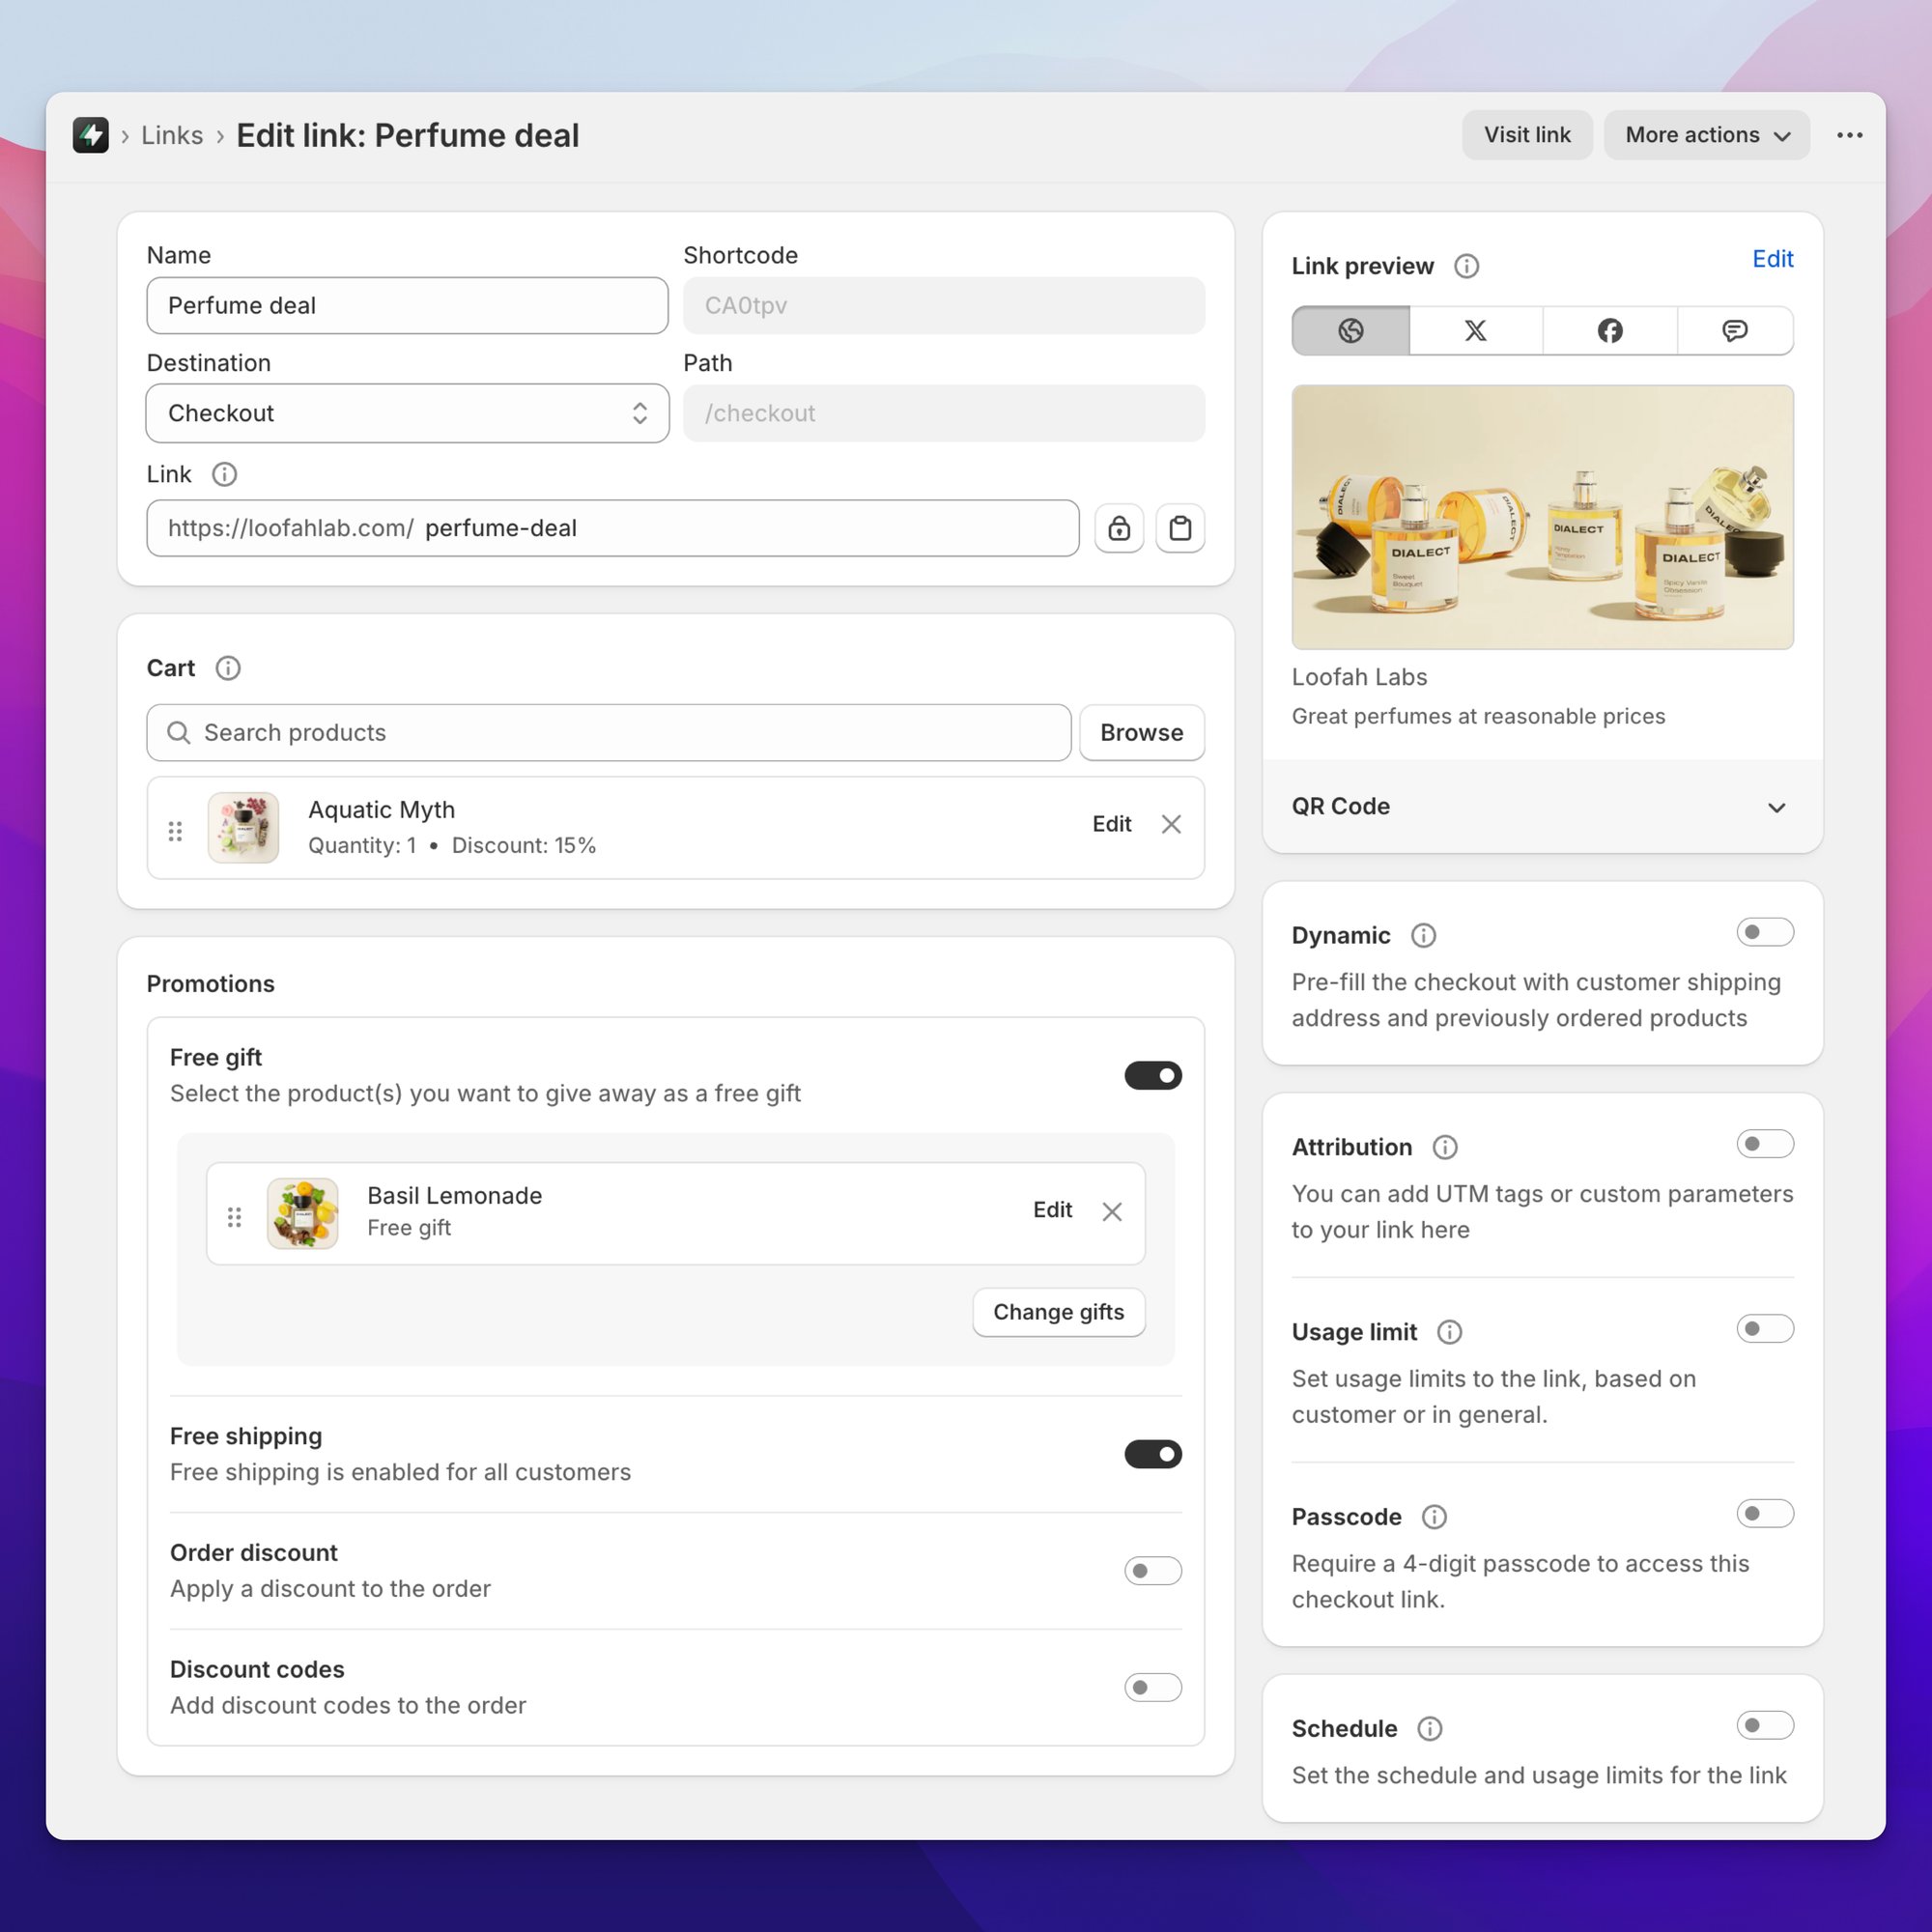Screen dimensions: 1932x1932
Task: Enable the Schedule toggle
Action: click(1765, 1726)
